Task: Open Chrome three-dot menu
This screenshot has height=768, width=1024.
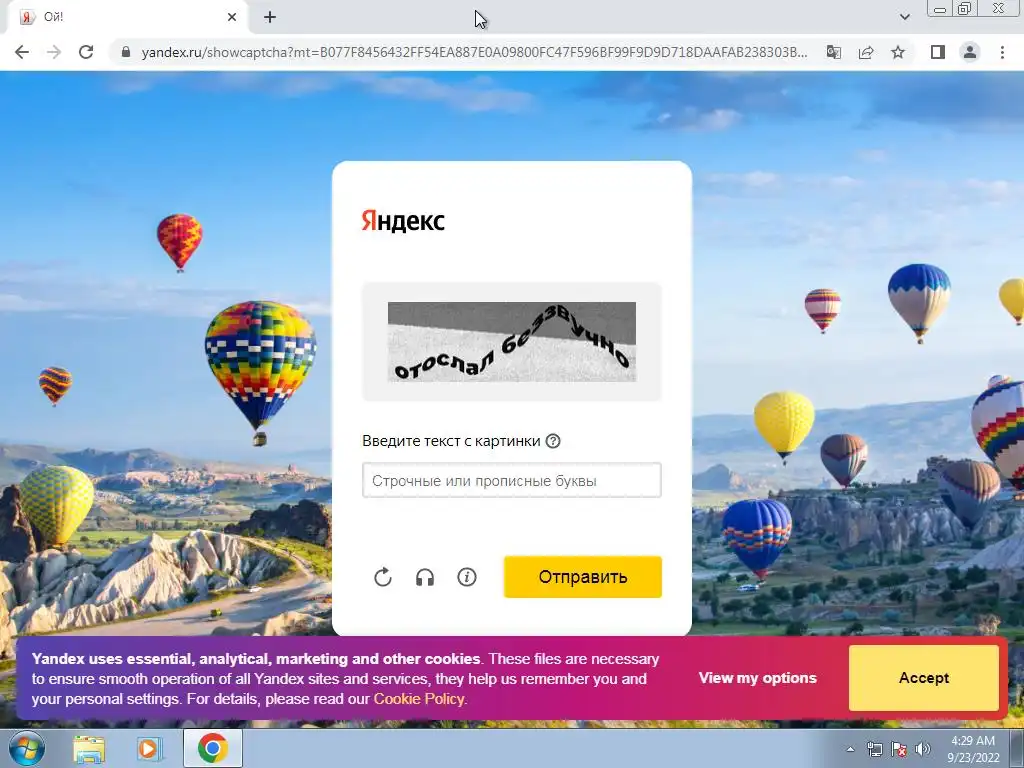Action: [x=1002, y=52]
